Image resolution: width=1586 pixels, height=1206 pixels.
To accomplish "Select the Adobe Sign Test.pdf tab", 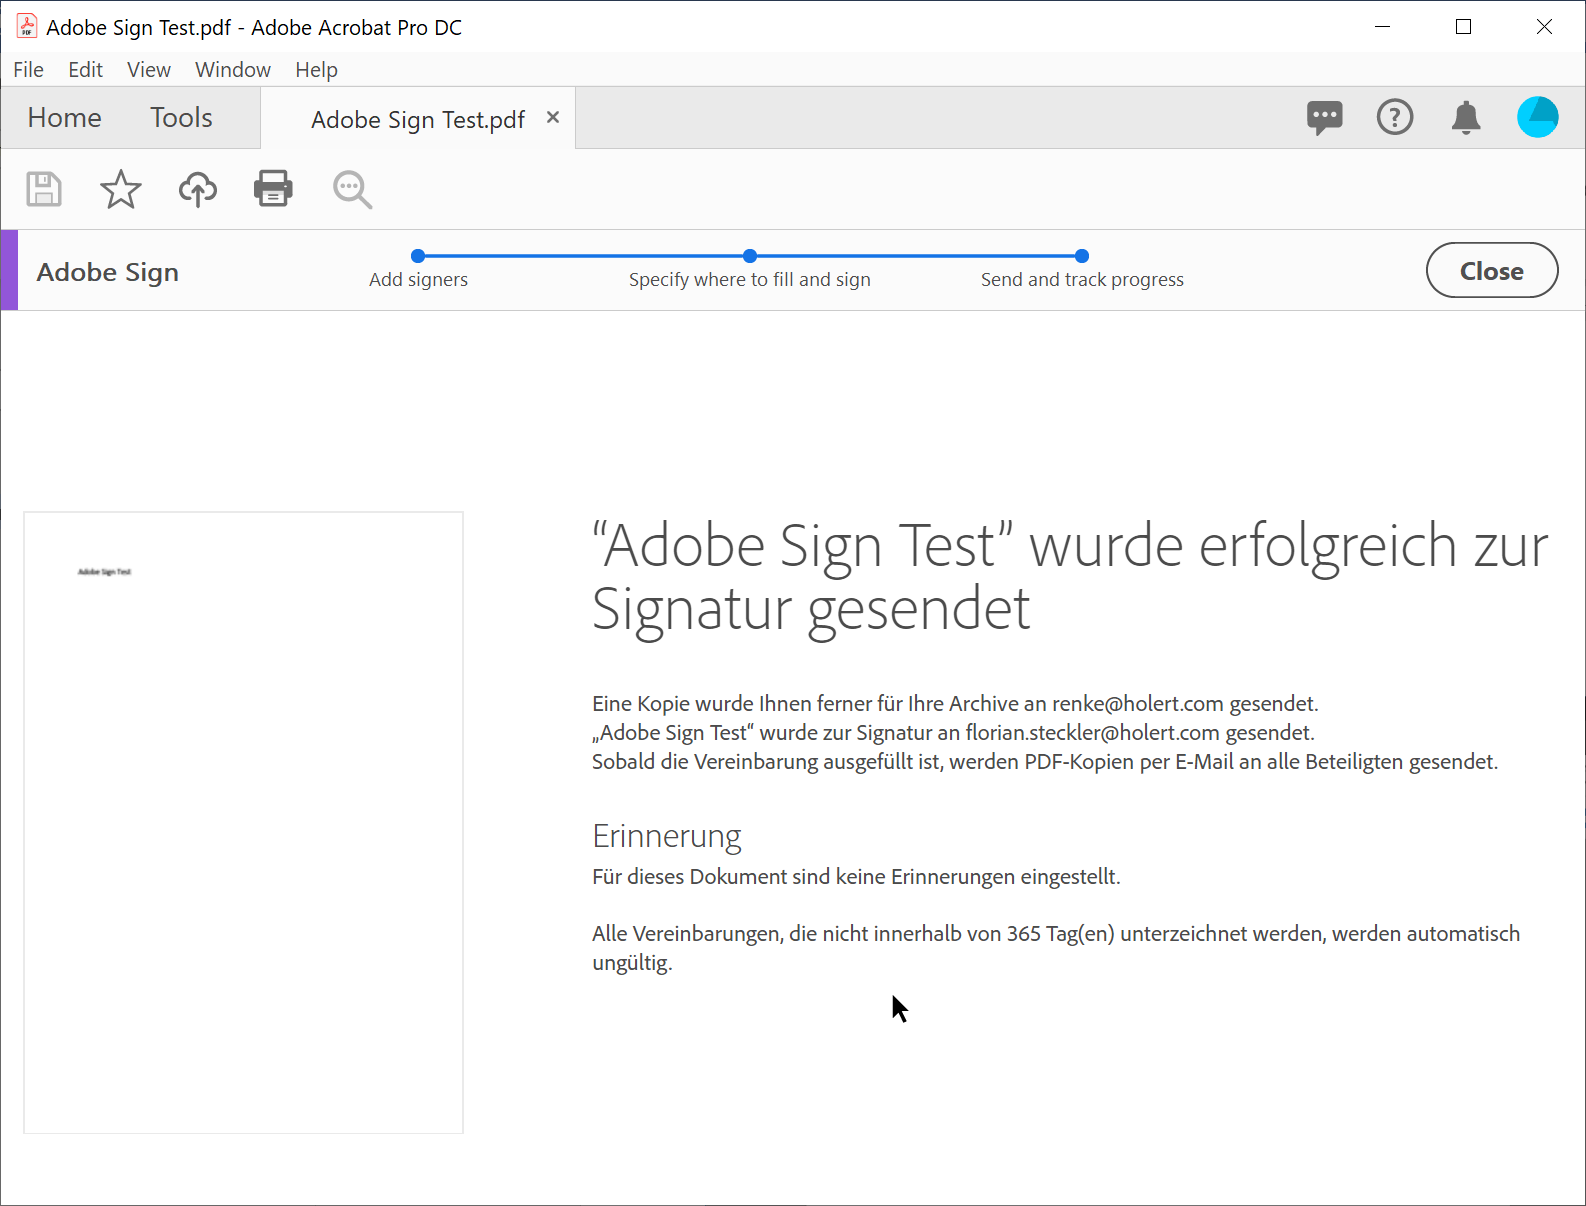I will click(418, 120).
